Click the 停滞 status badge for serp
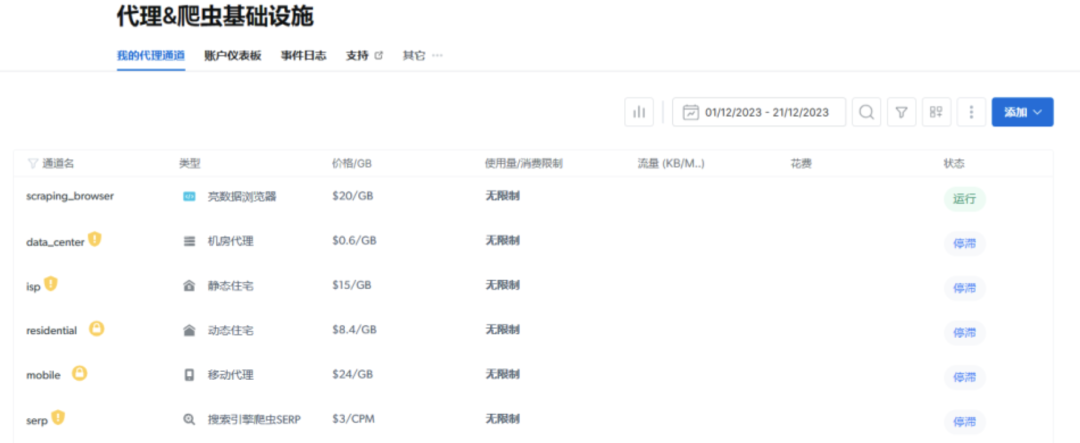The height and width of the screenshot is (443, 1080). click(x=964, y=422)
